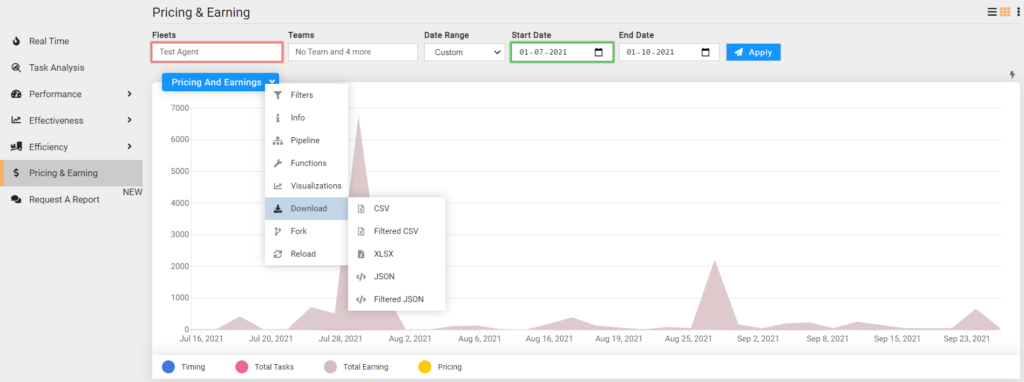
Task: Click the Pipeline hierarchy icon
Action: (x=278, y=140)
